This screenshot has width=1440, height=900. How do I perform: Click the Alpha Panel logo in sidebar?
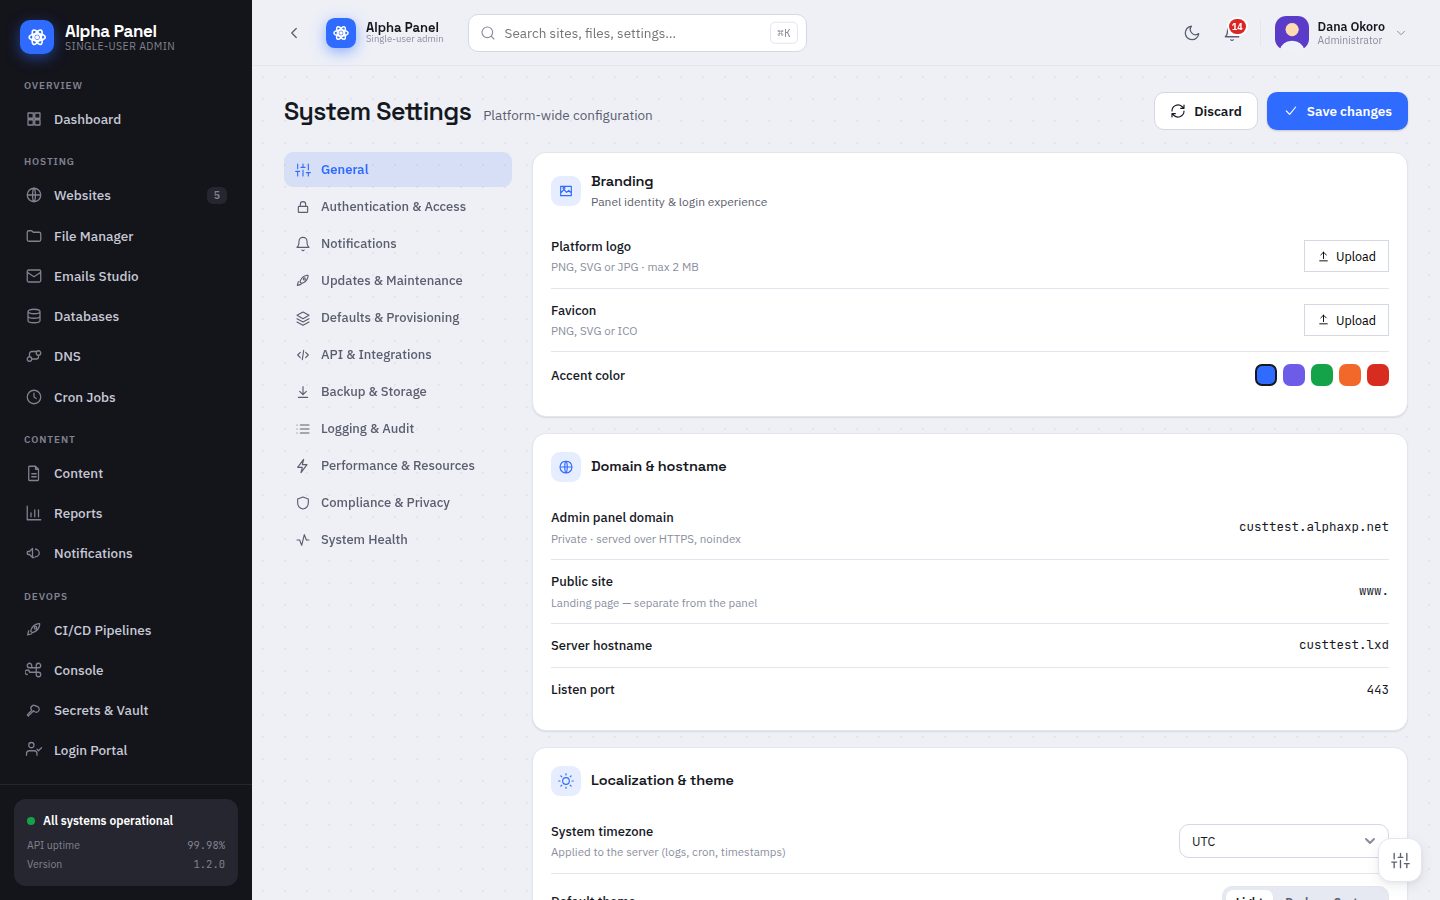[37, 37]
